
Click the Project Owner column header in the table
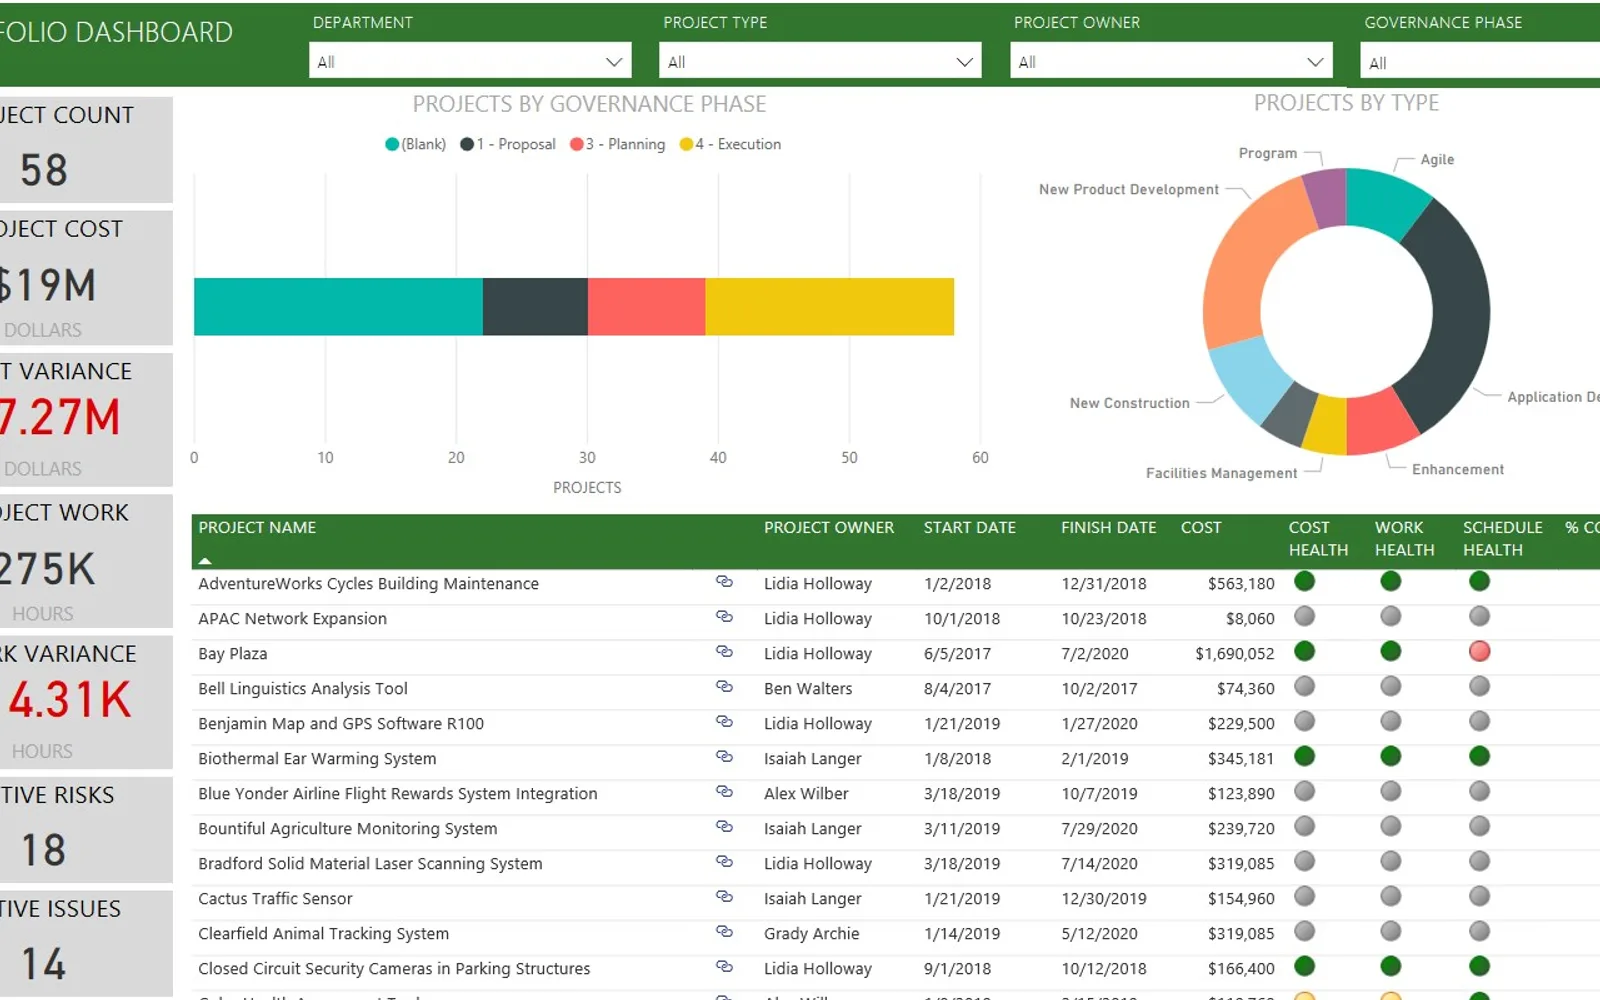tap(829, 528)
